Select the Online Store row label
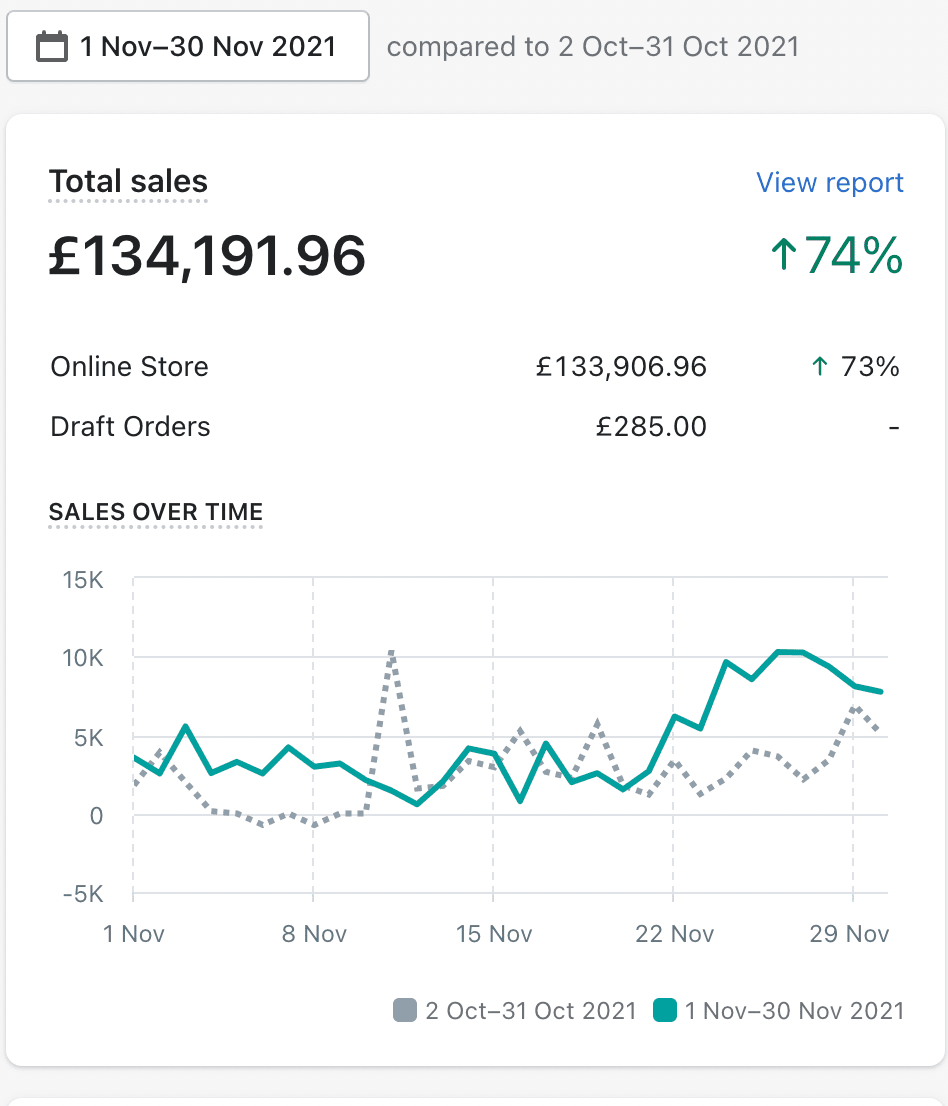Viewport: 948px width, 1106px height. click(x=129, y=367)
